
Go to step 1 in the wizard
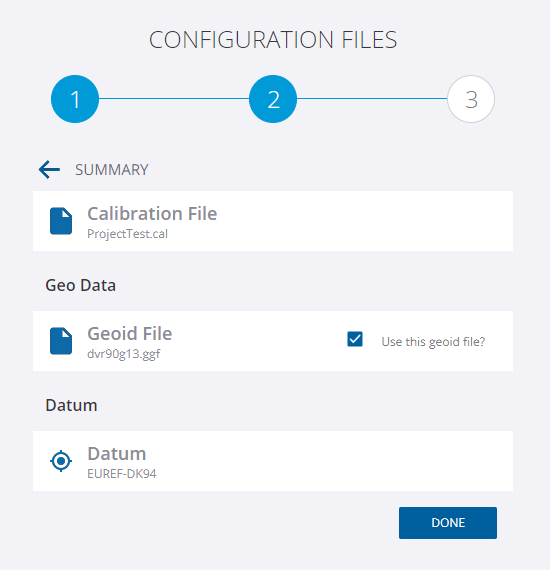tap(75, 99)
